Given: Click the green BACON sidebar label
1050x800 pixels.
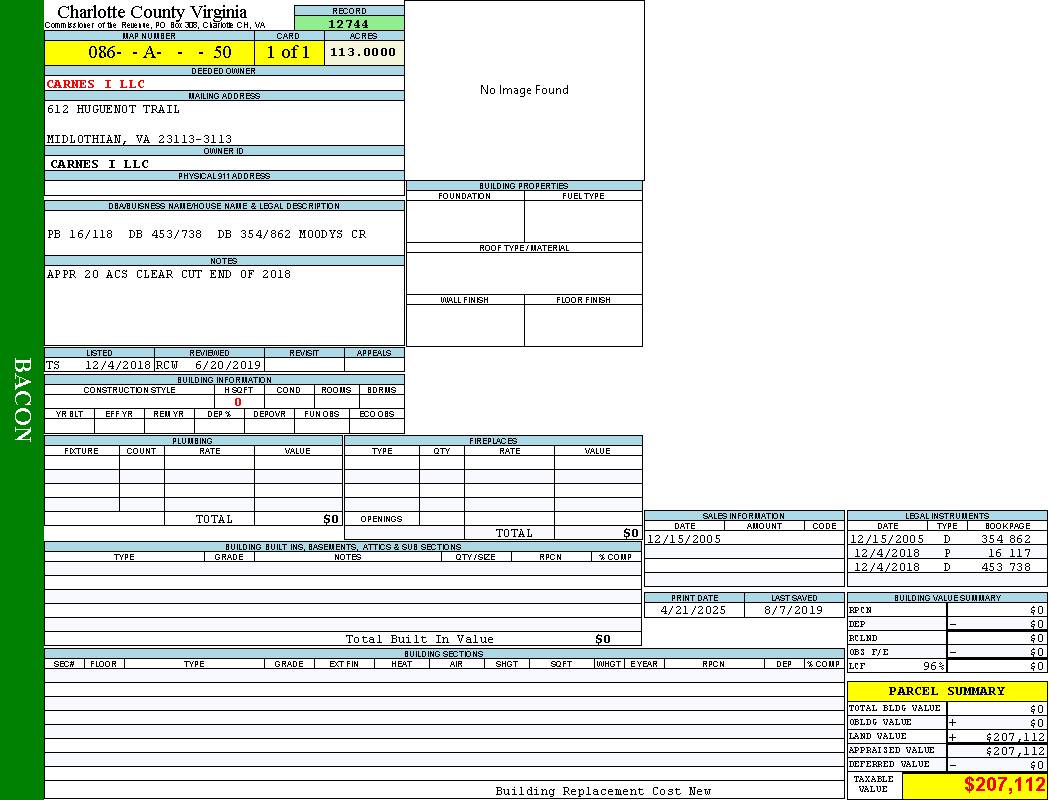Looking at the screenshot, I should point(22,400).
